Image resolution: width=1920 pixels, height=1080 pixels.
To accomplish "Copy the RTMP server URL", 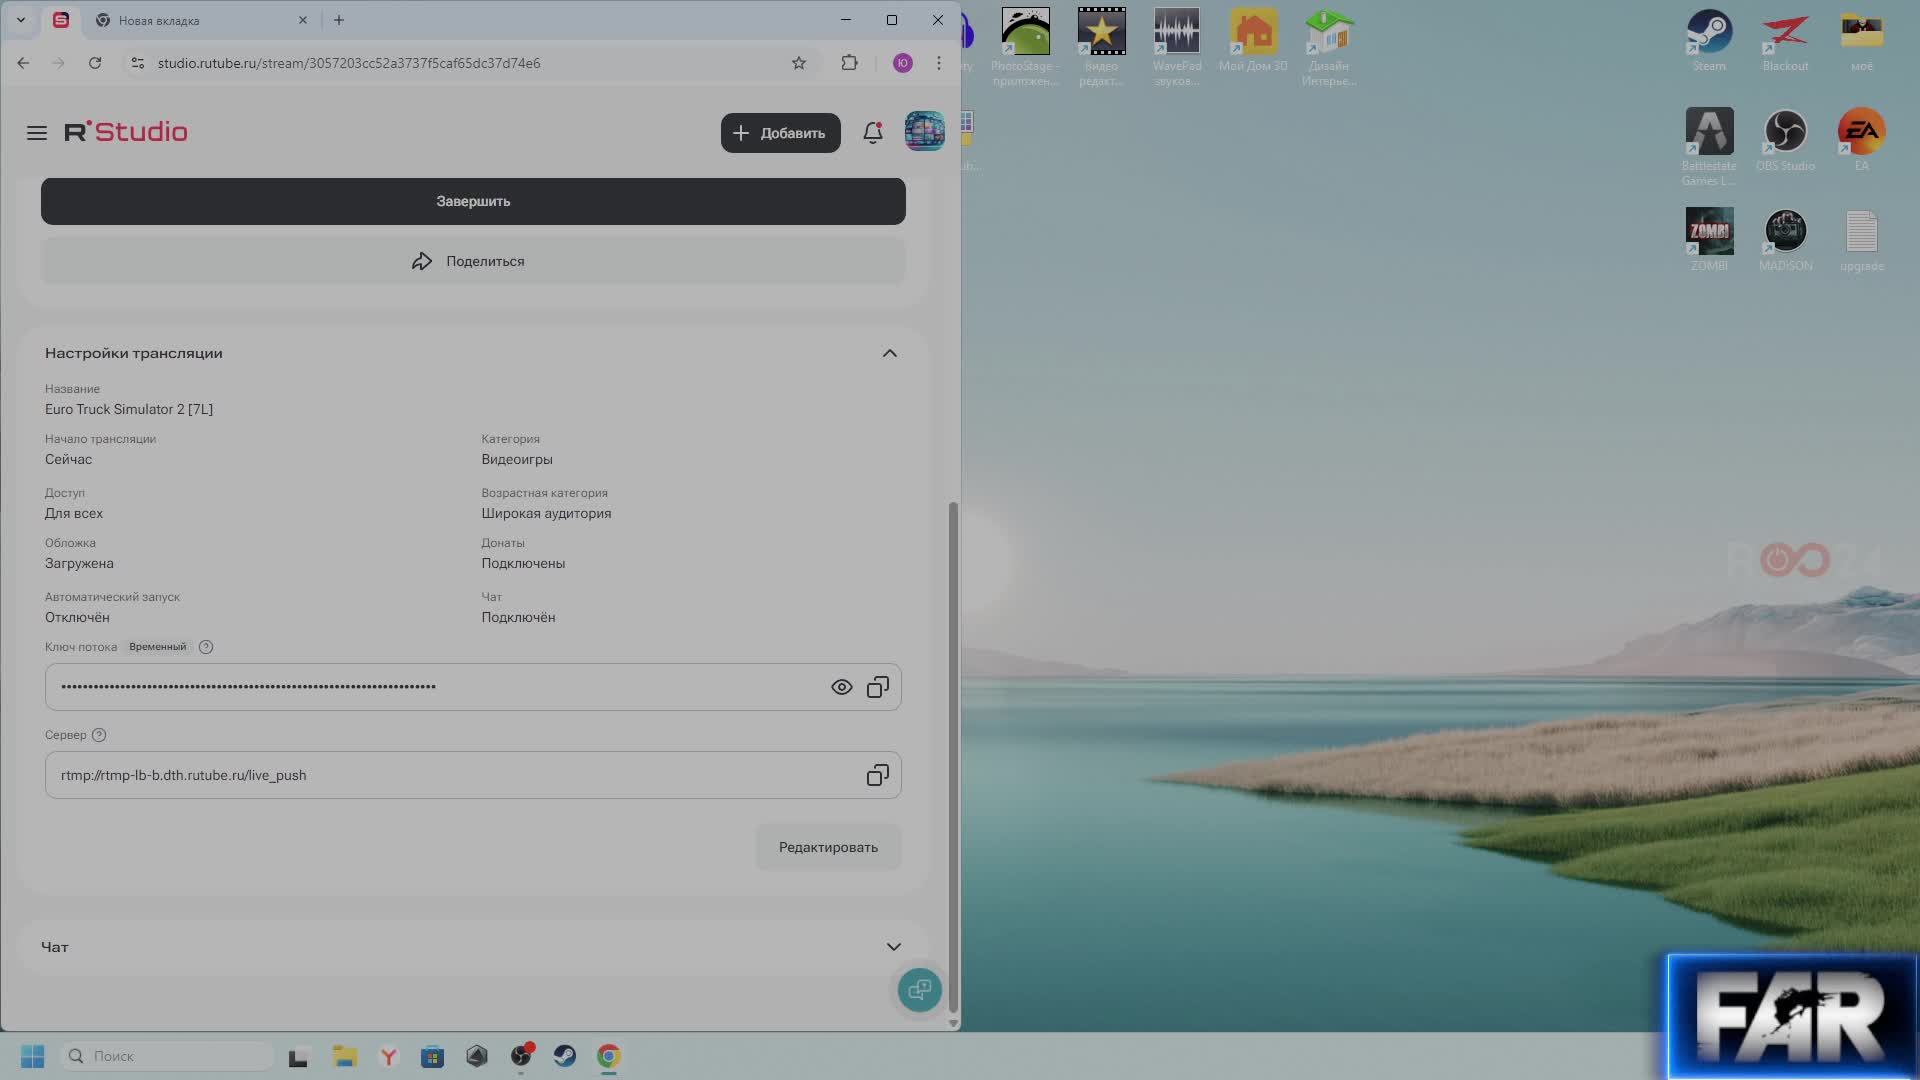I will 877,775.
